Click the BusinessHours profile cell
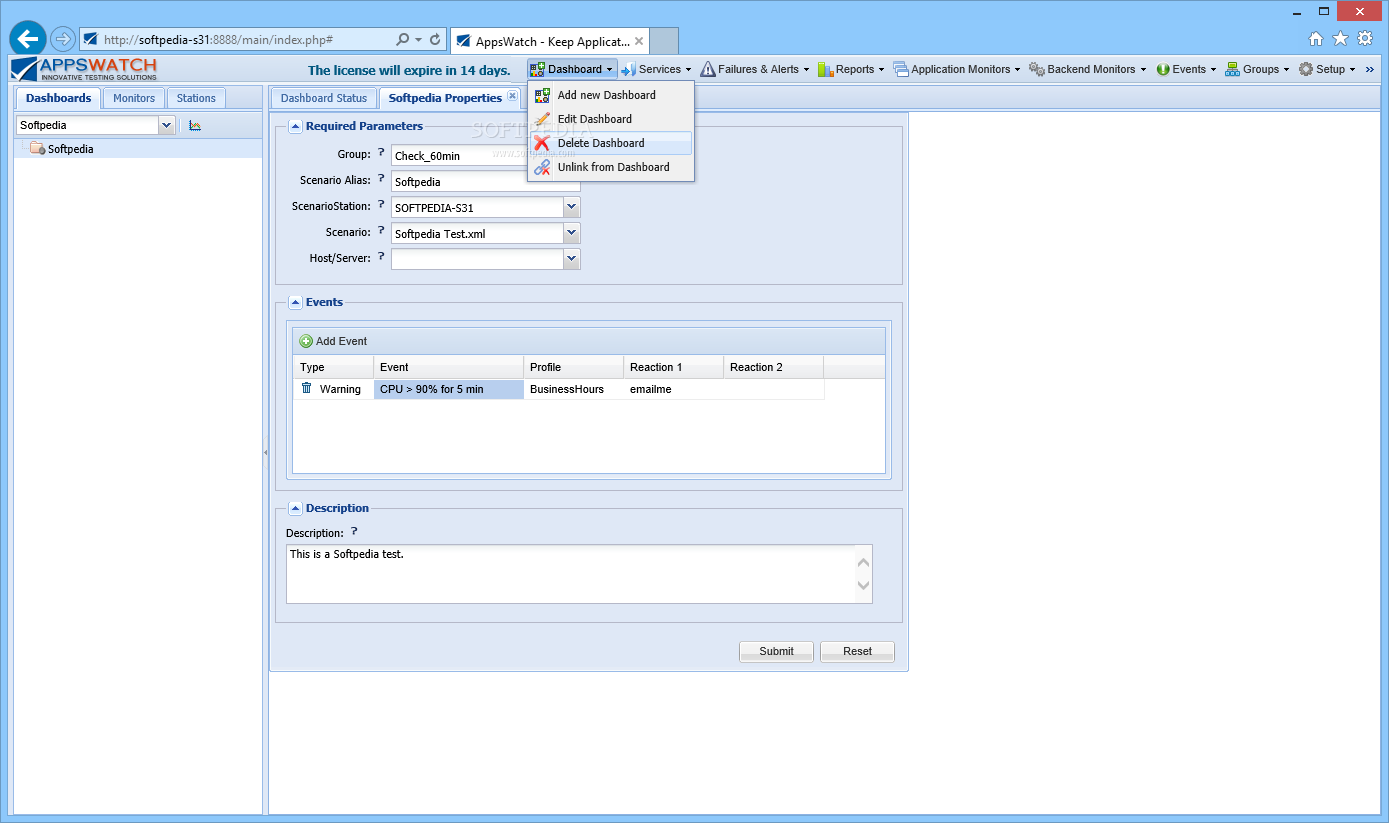This screenshot has width=1389, height=823. tap(574, 389)
